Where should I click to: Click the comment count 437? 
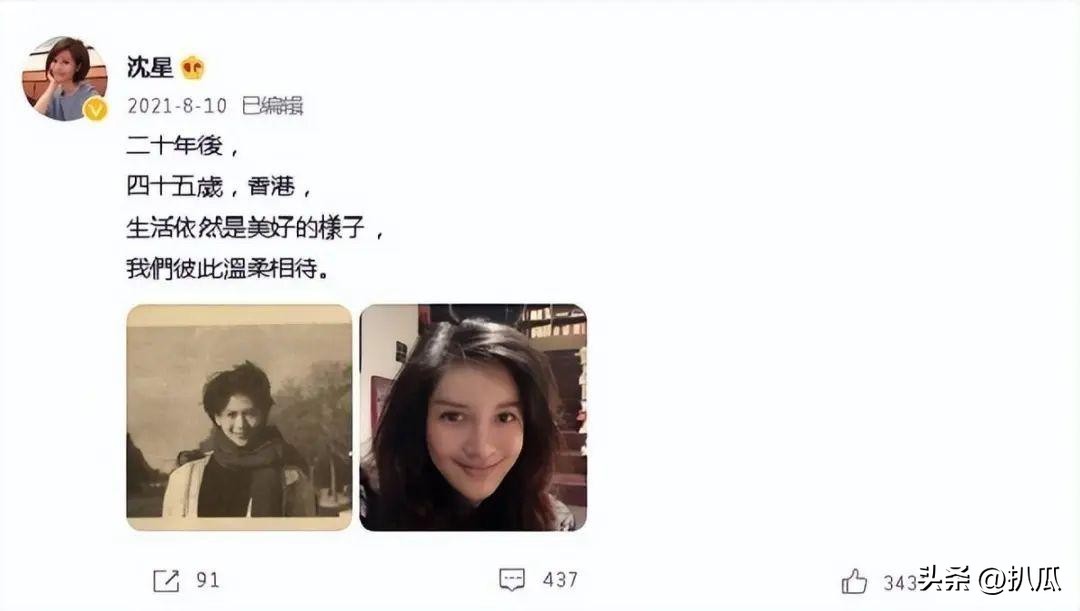click(560, 580)
